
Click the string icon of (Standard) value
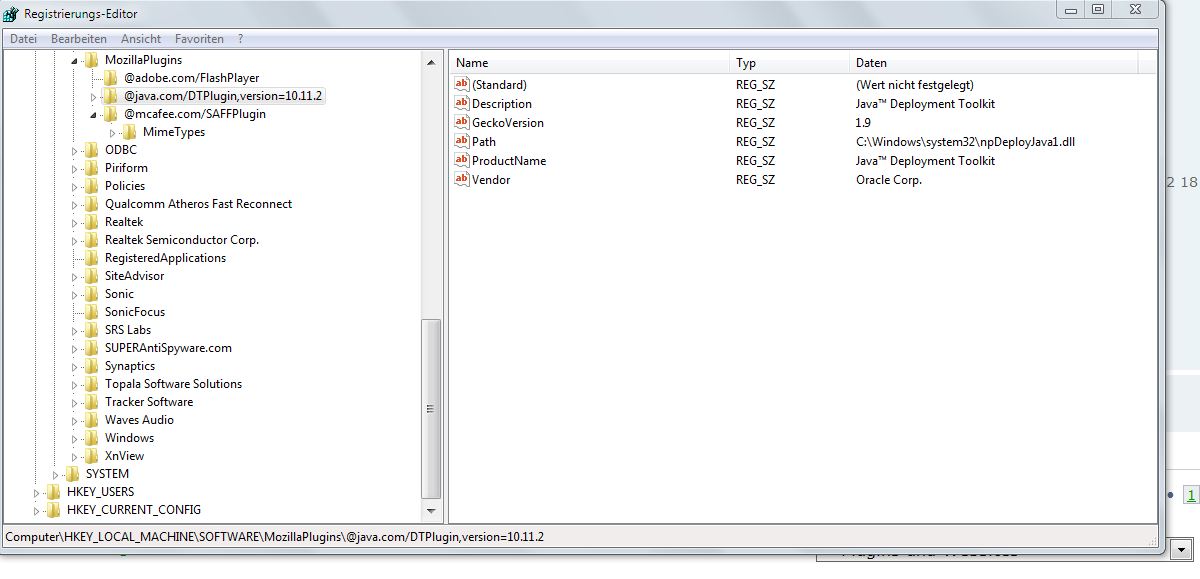(462, 85)
